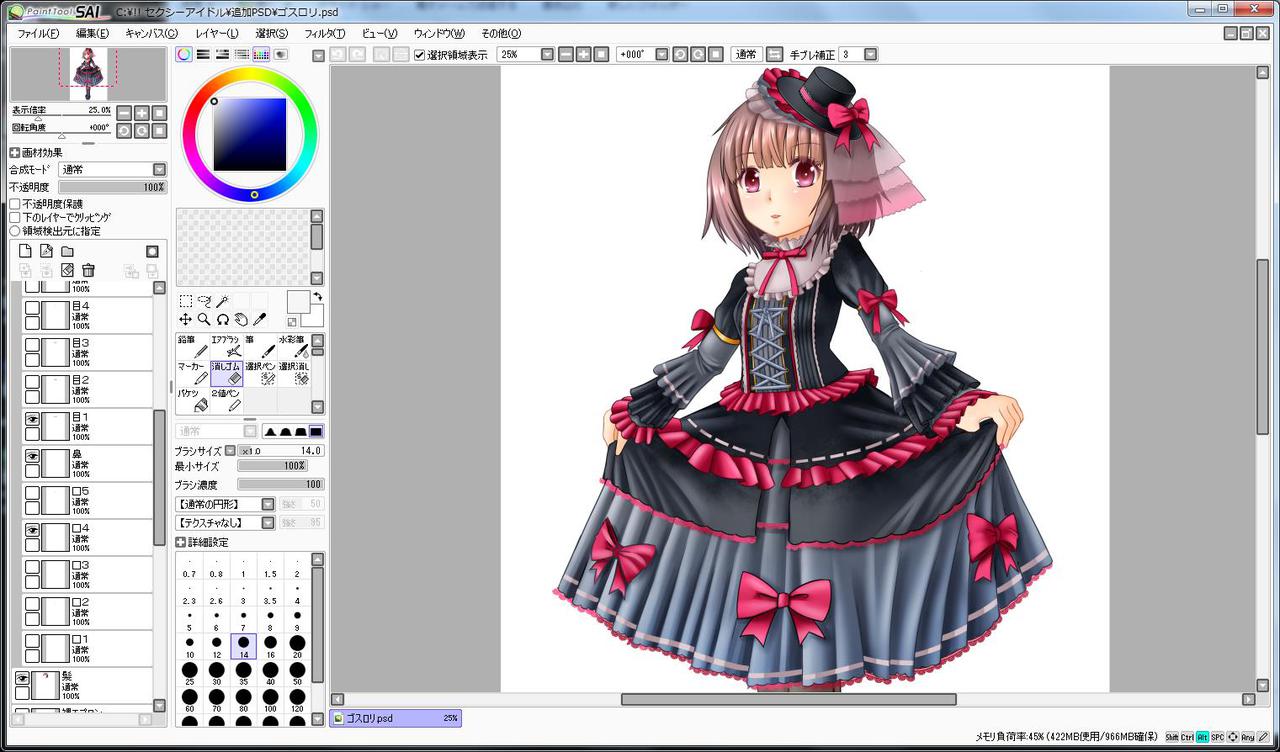Create a new linework layer
This screenshot has width=1280, height=752.
[46, 251]
